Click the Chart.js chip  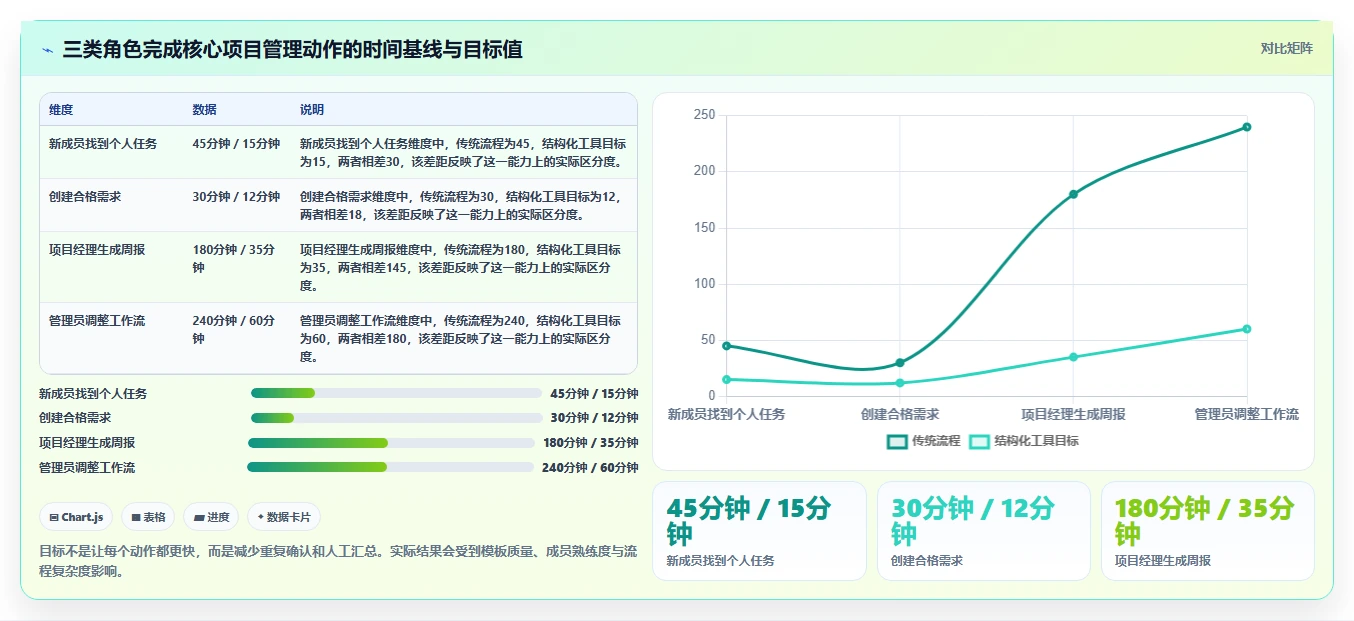77,517
